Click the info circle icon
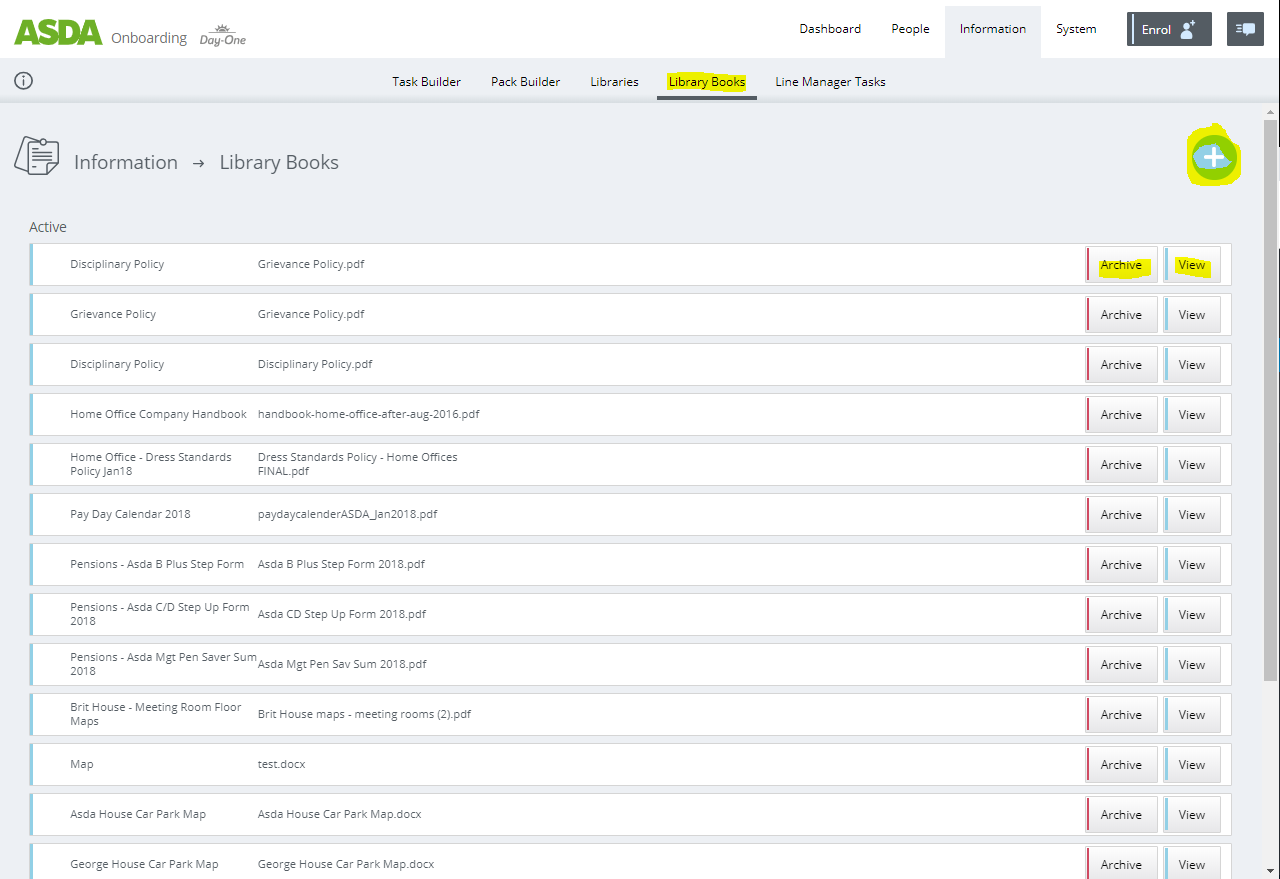 coord(24,81)
